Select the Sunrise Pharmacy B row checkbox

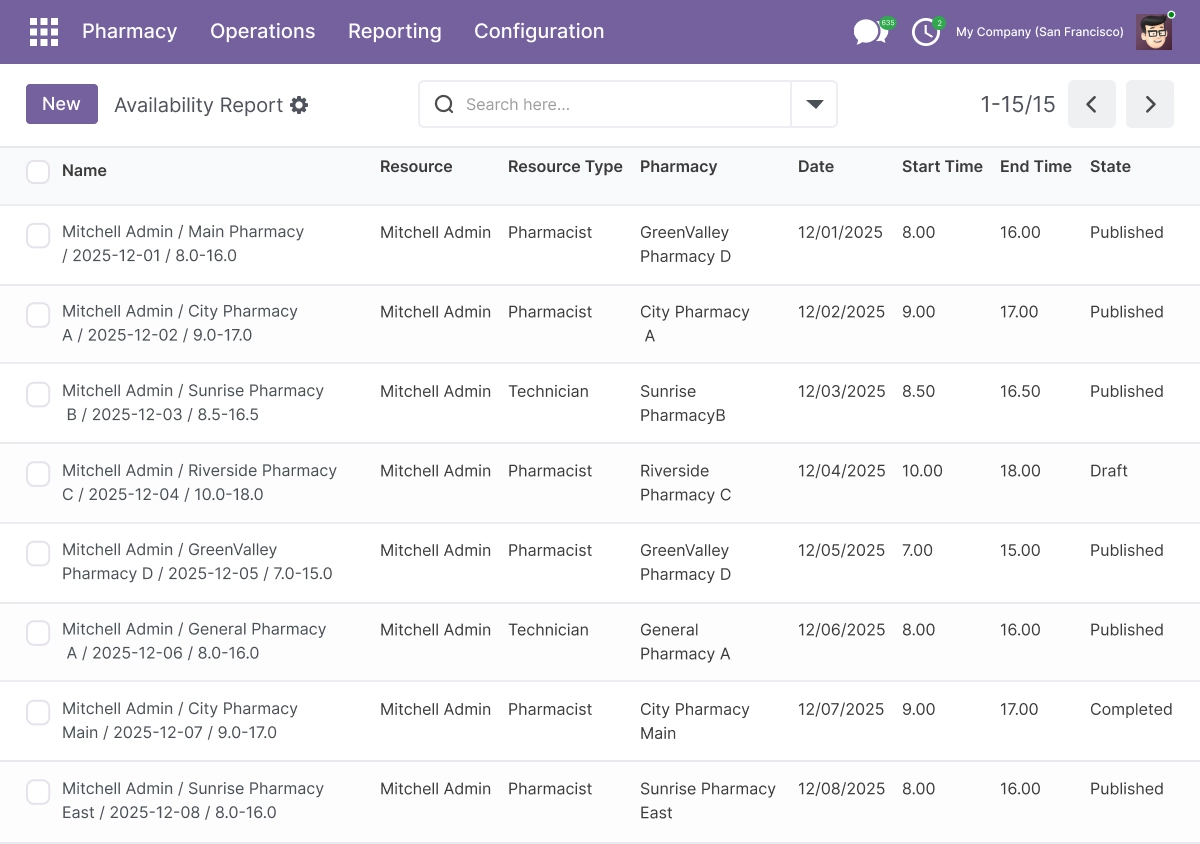38,395
